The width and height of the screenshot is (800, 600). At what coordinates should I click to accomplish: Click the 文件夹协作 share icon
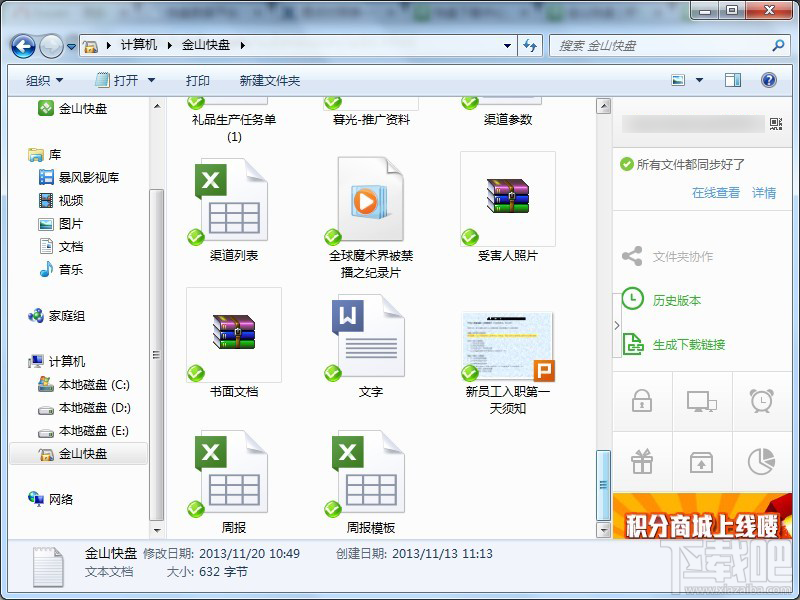pos(632,256)
